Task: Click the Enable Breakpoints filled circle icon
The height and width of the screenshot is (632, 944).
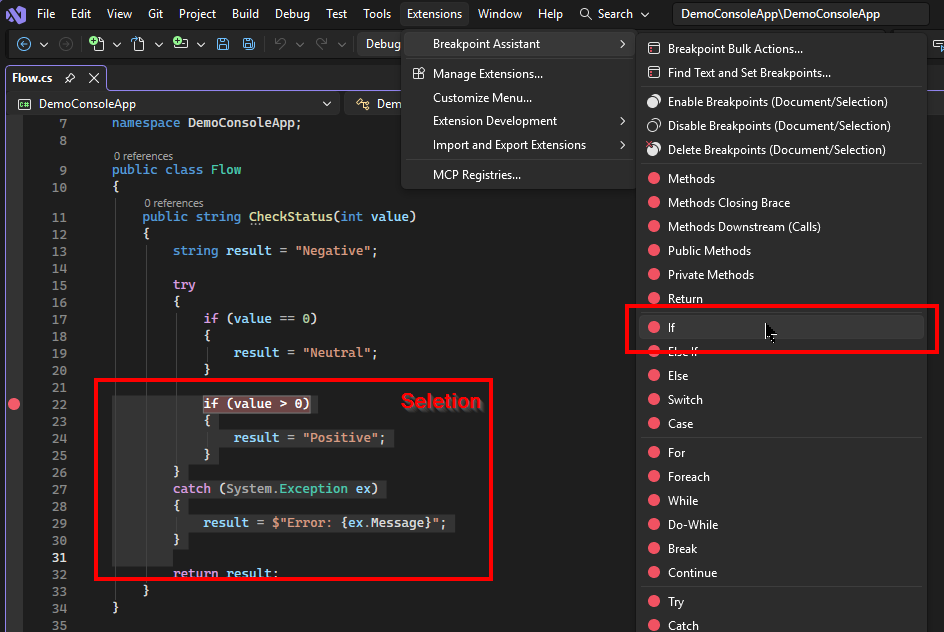Action: coord(654,102)
